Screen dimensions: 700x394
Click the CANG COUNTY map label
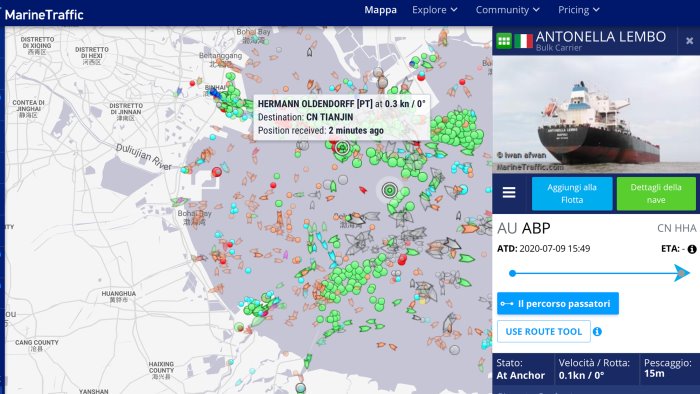[37, 343]
